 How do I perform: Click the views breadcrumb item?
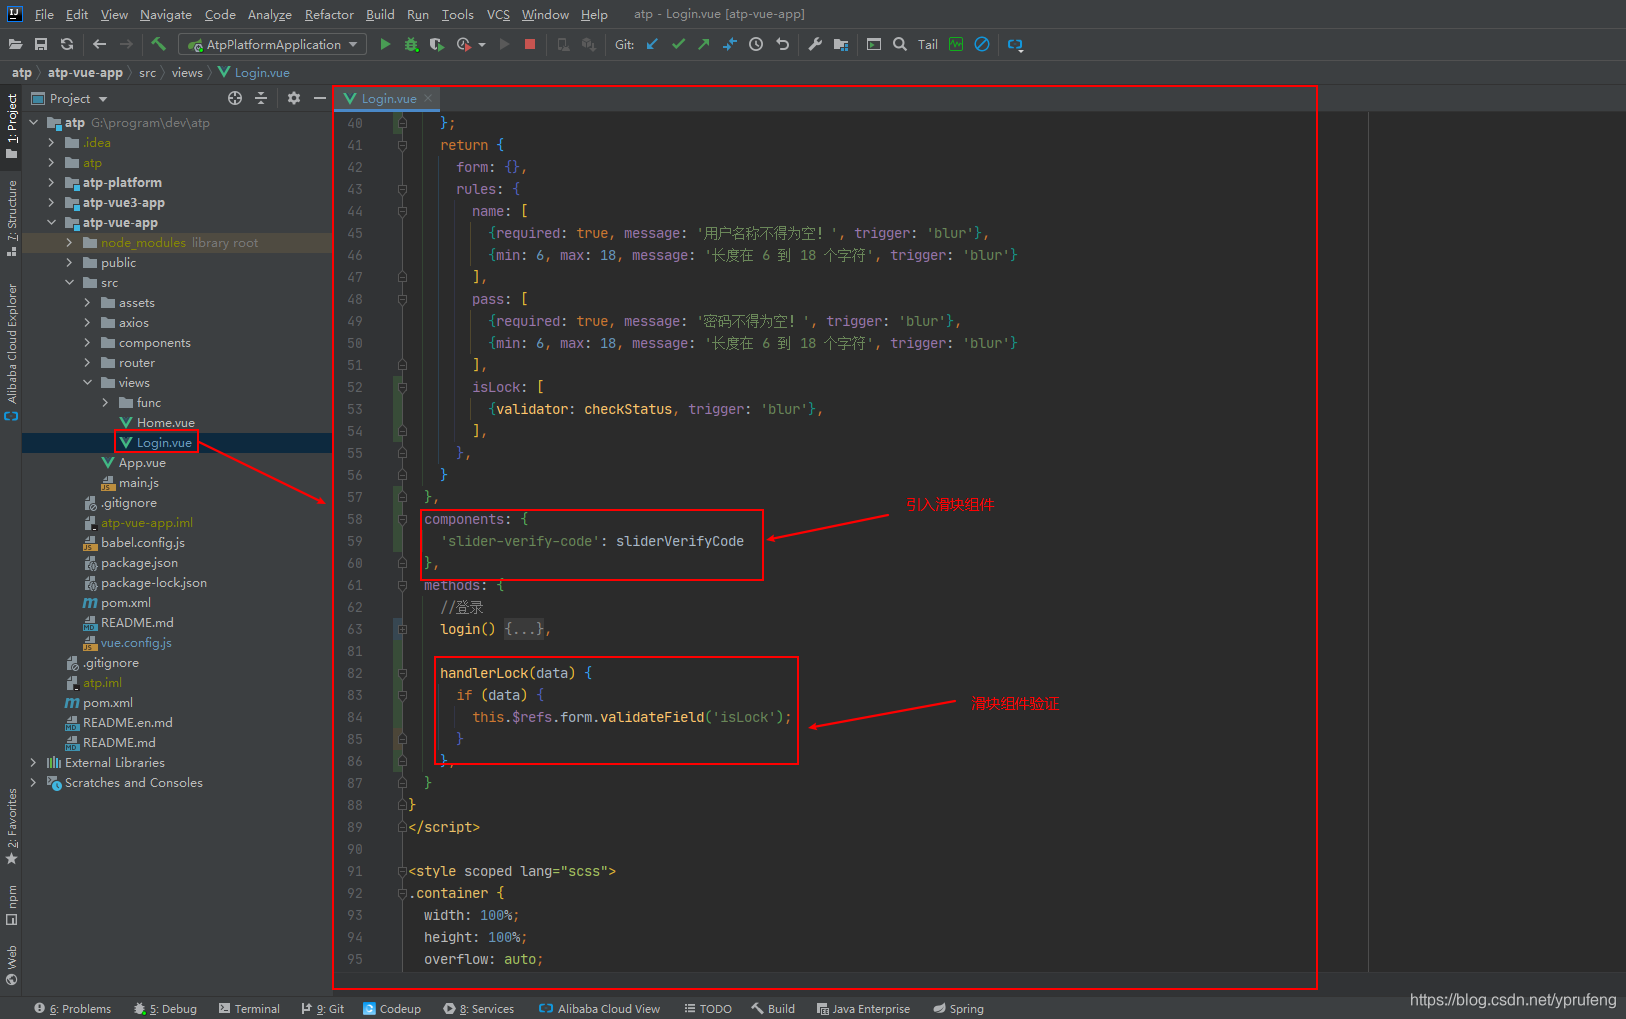(x=187, y=72)
